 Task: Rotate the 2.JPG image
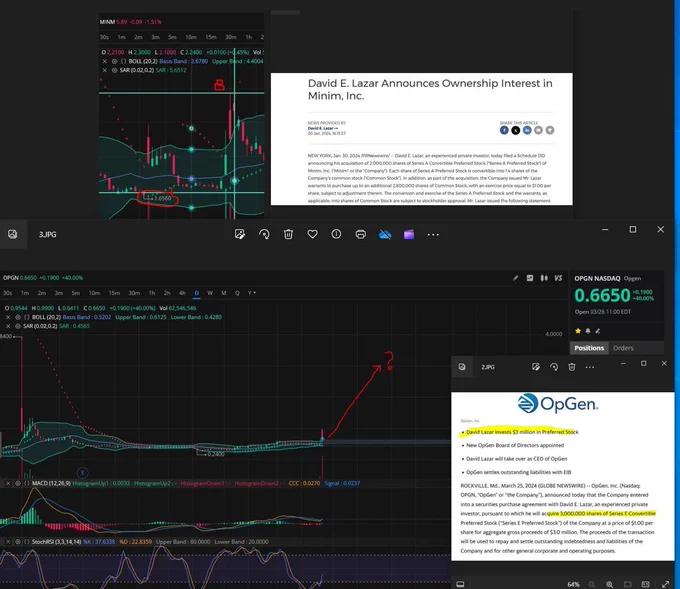pyautogui.click(x=554, y=367)
